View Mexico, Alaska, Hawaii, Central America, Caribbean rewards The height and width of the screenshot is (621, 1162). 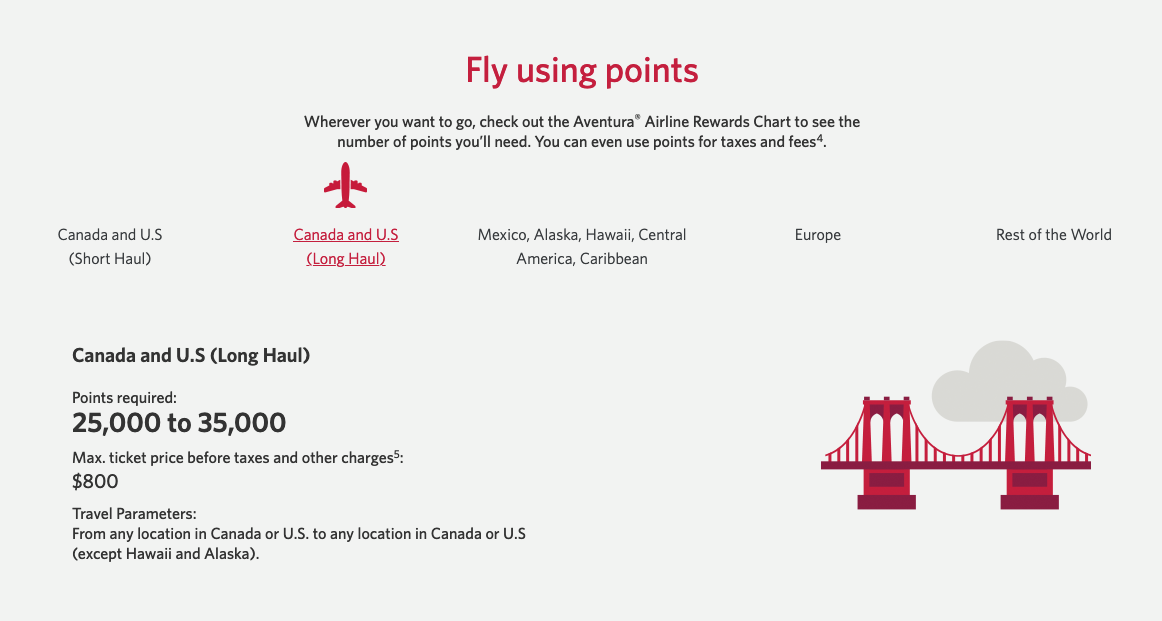pos(582,246)
